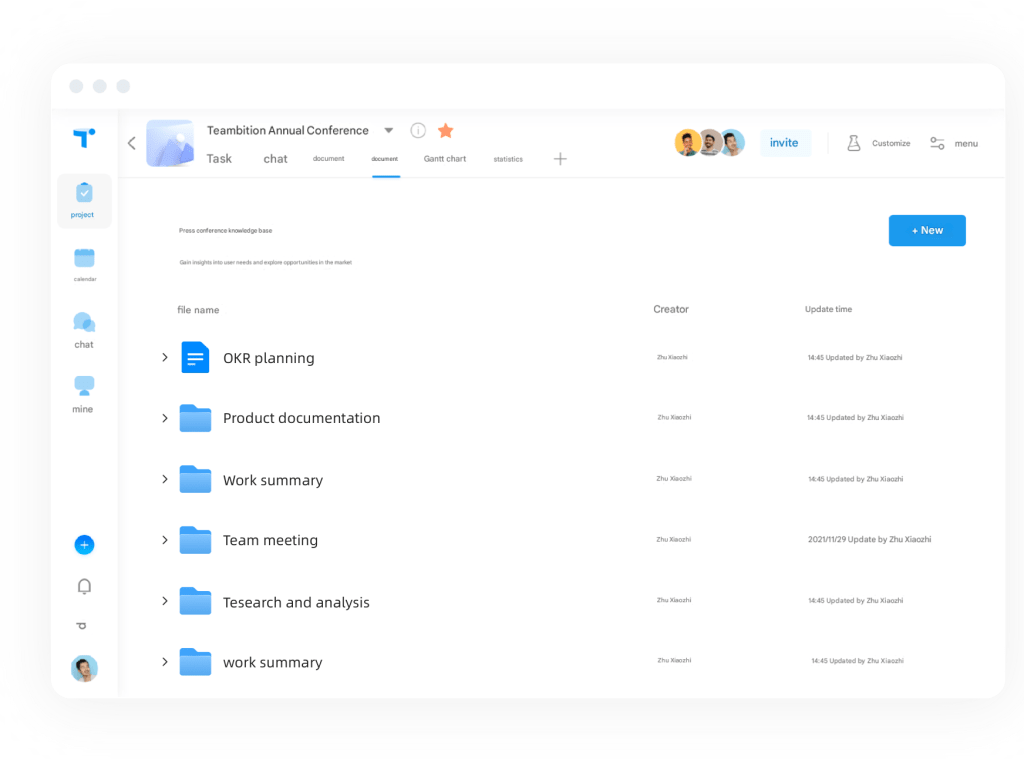This screenshot has height=759, width=1024.
Task: Open chat from the left sidebar
Action: 84,330
